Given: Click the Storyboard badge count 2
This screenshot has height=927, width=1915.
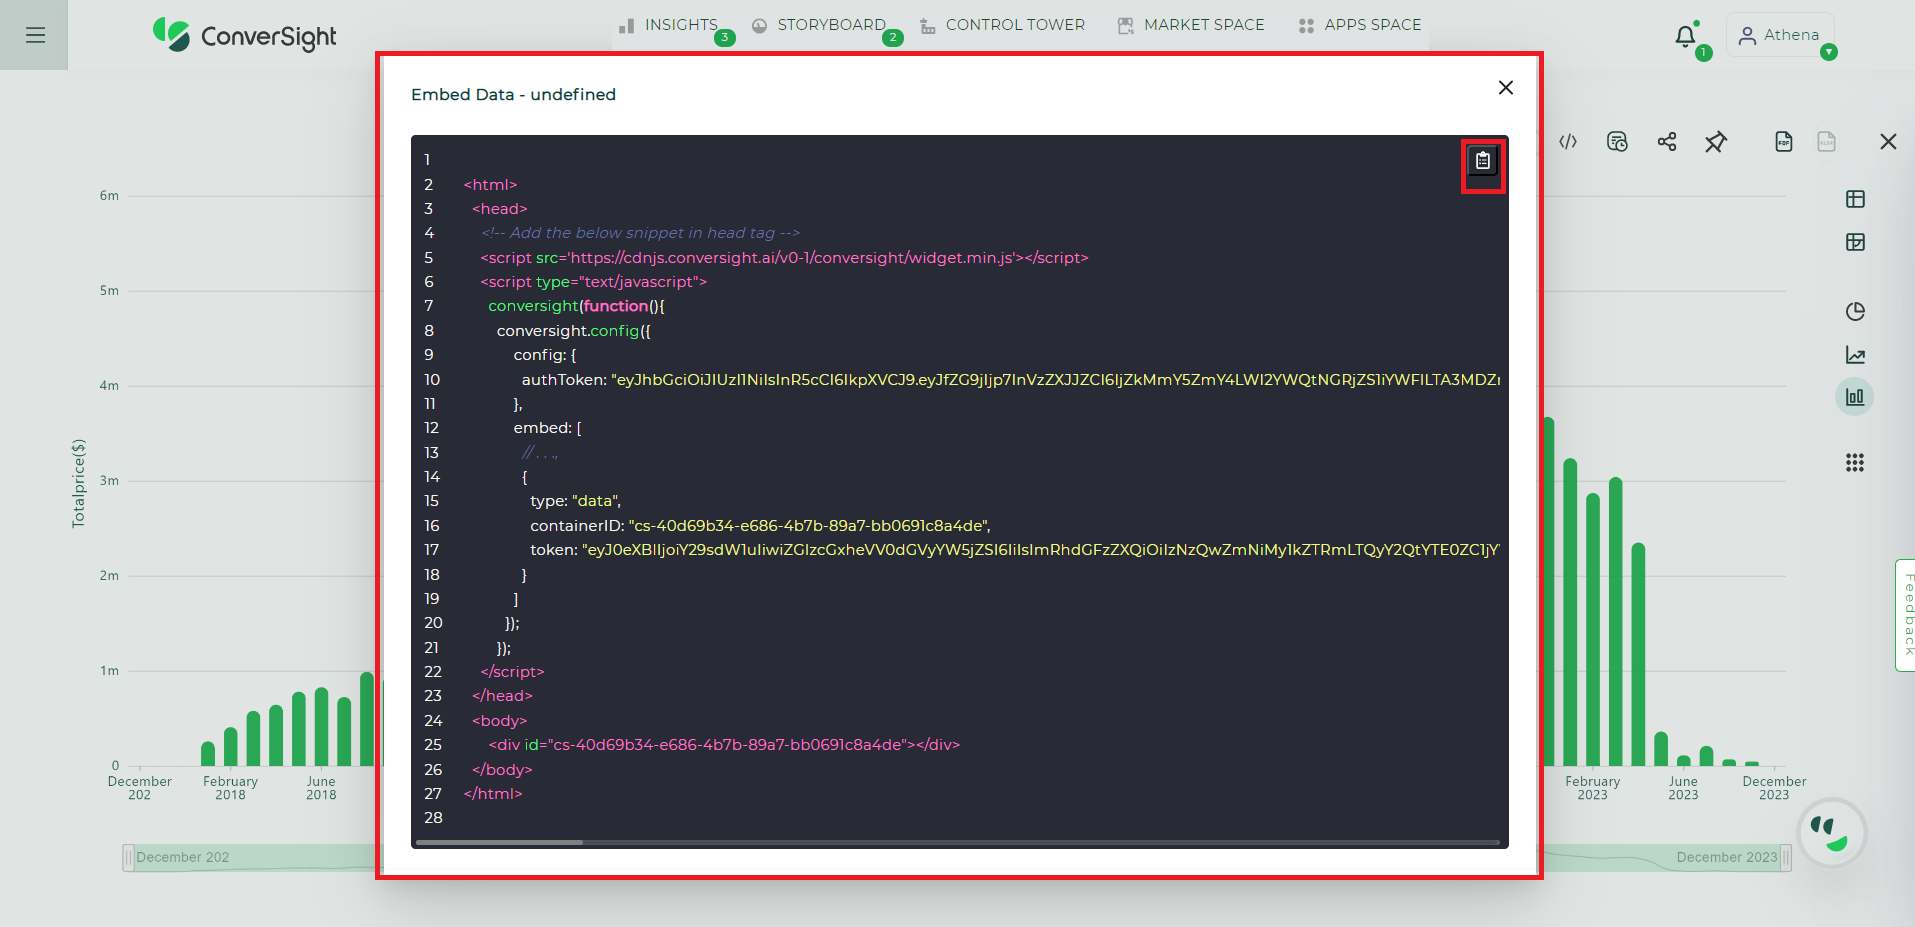Looking at the screenshot, I should [893, 38].
